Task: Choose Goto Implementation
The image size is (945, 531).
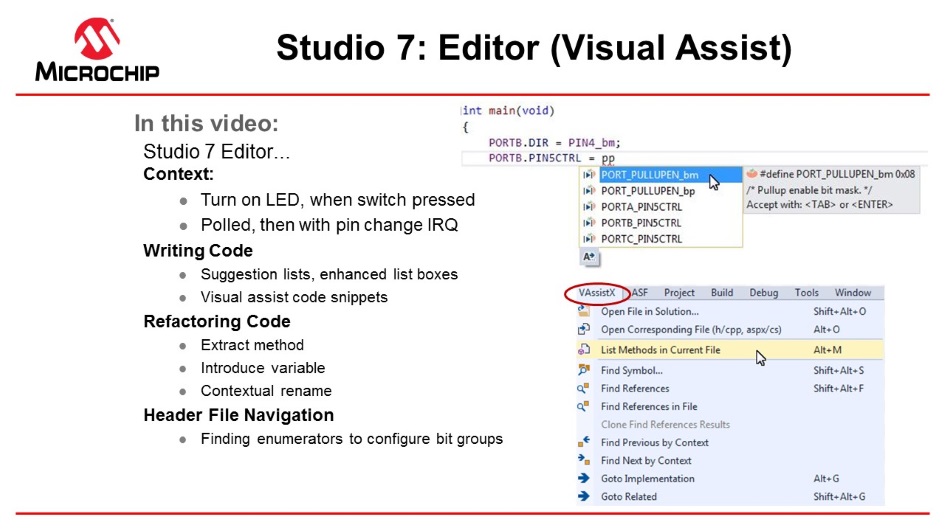Action: coord(730,479)
